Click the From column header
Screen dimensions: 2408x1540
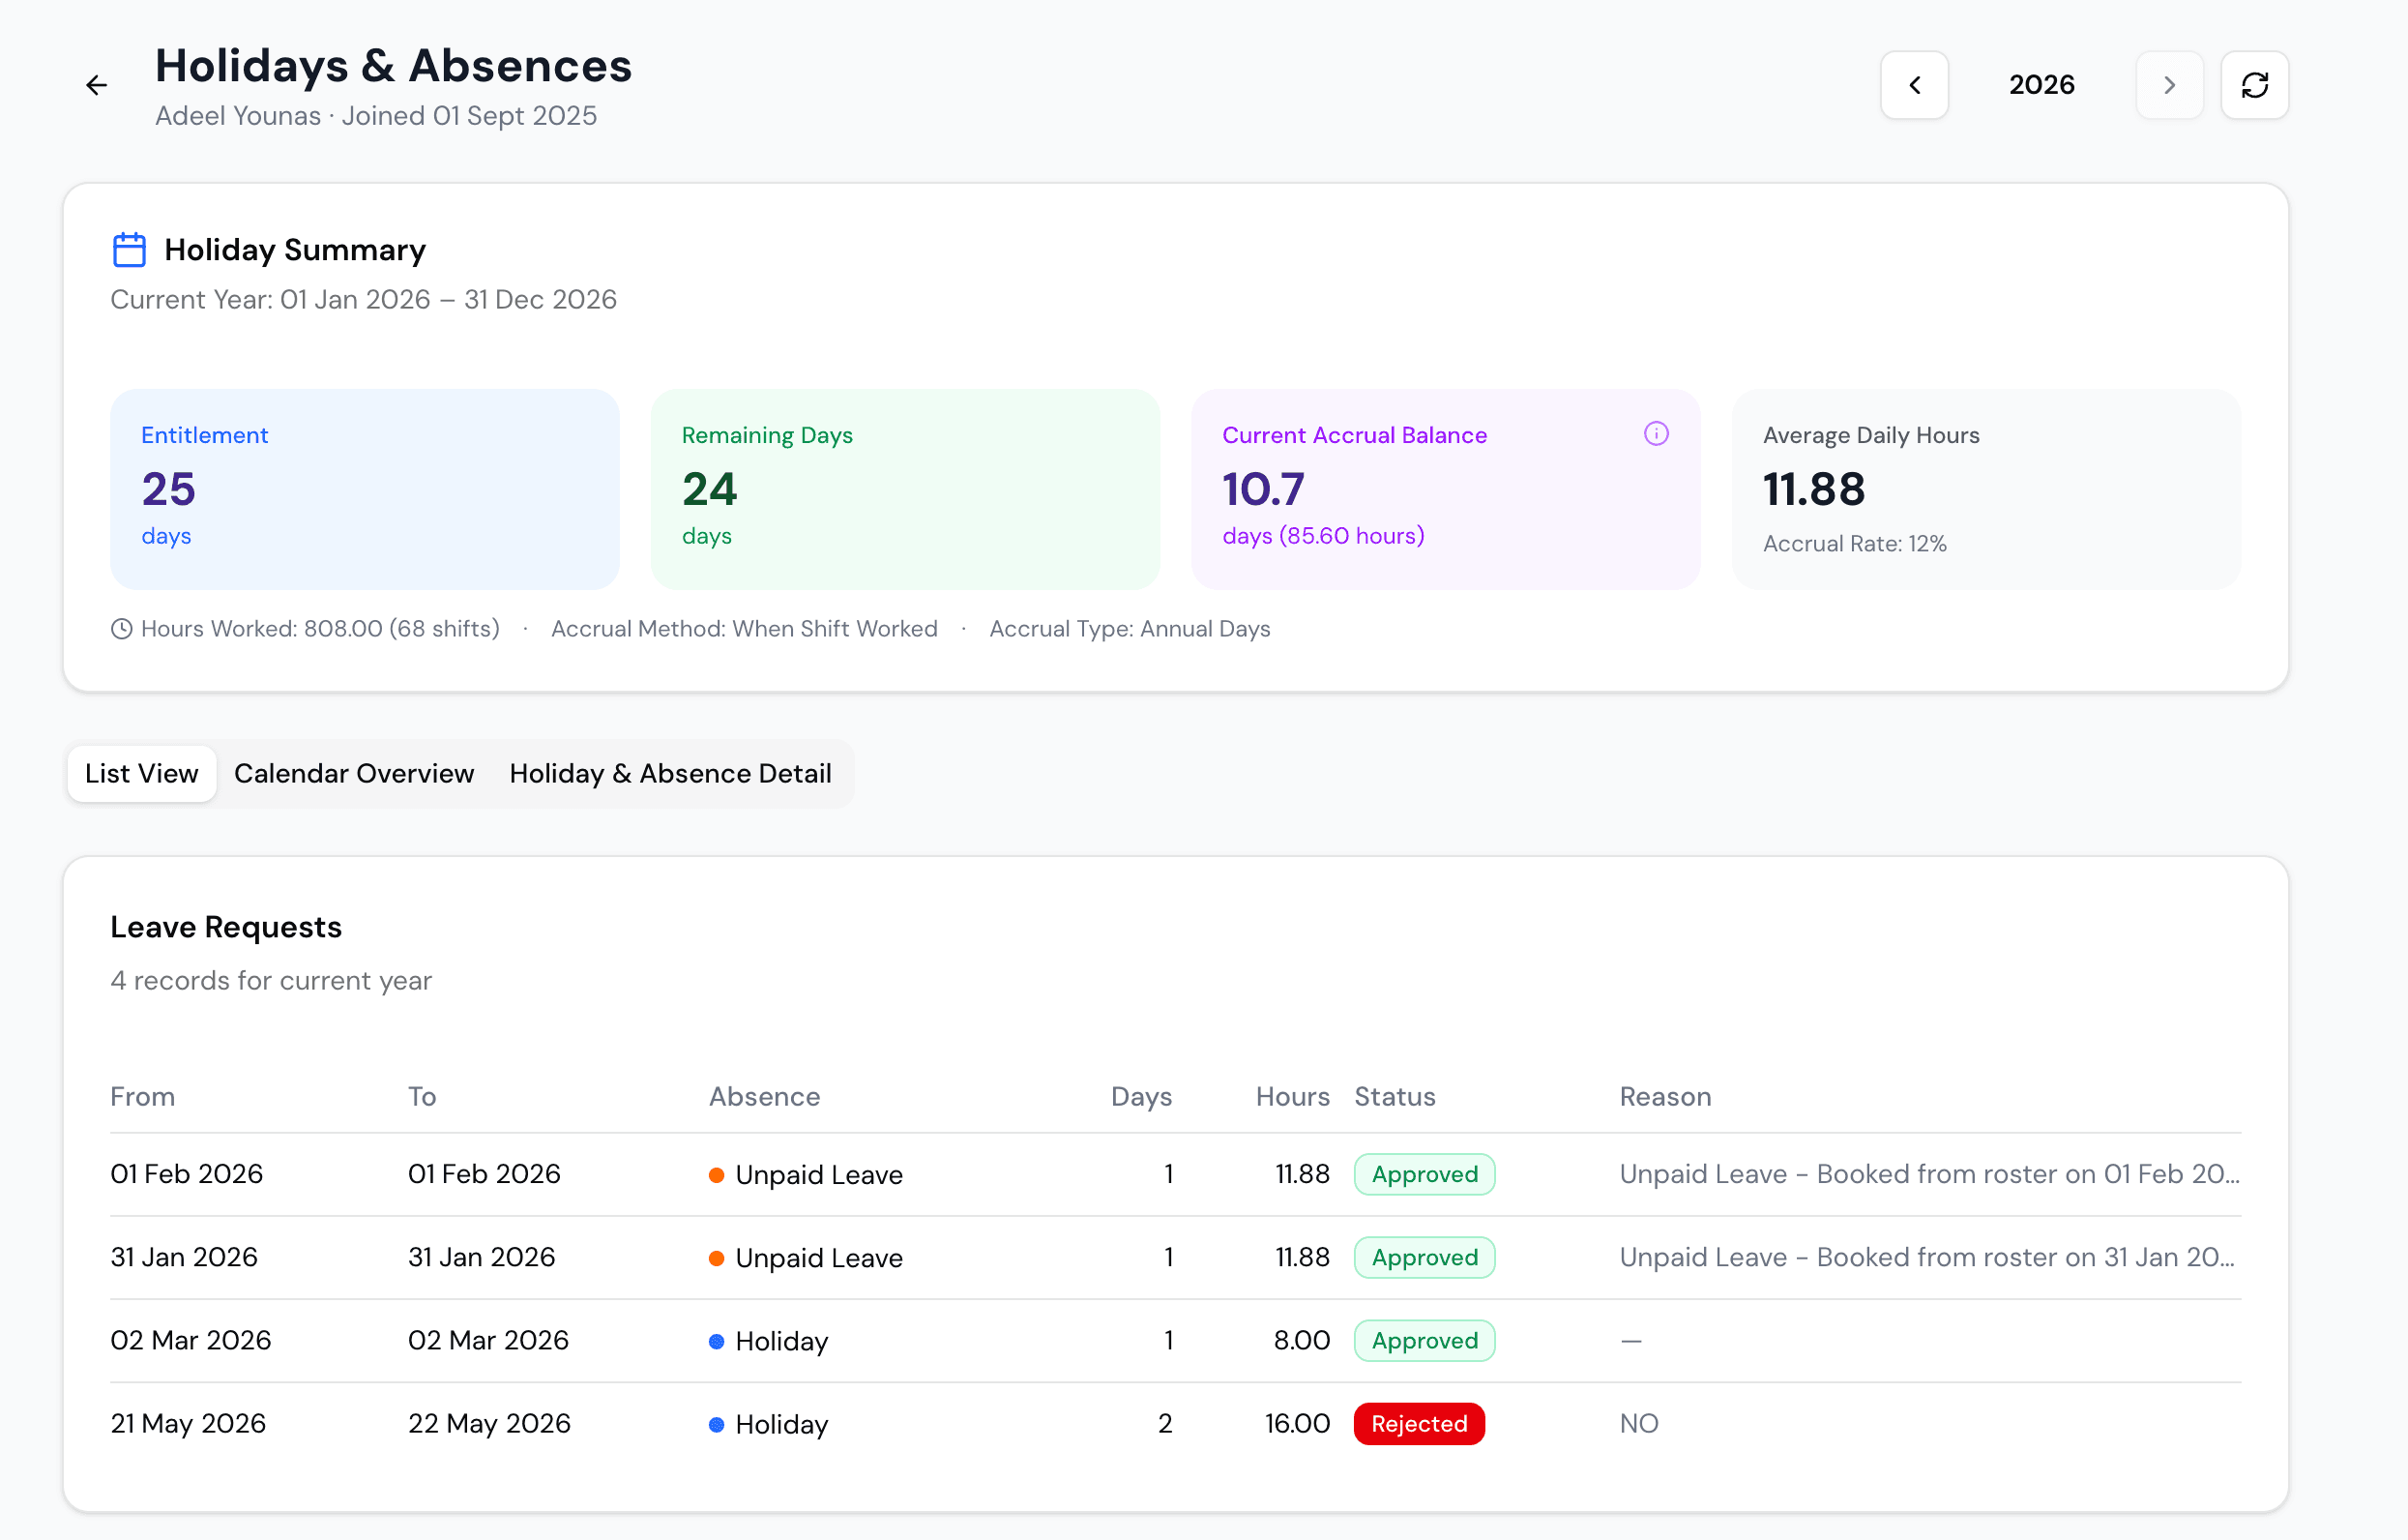pos(142,1097)
